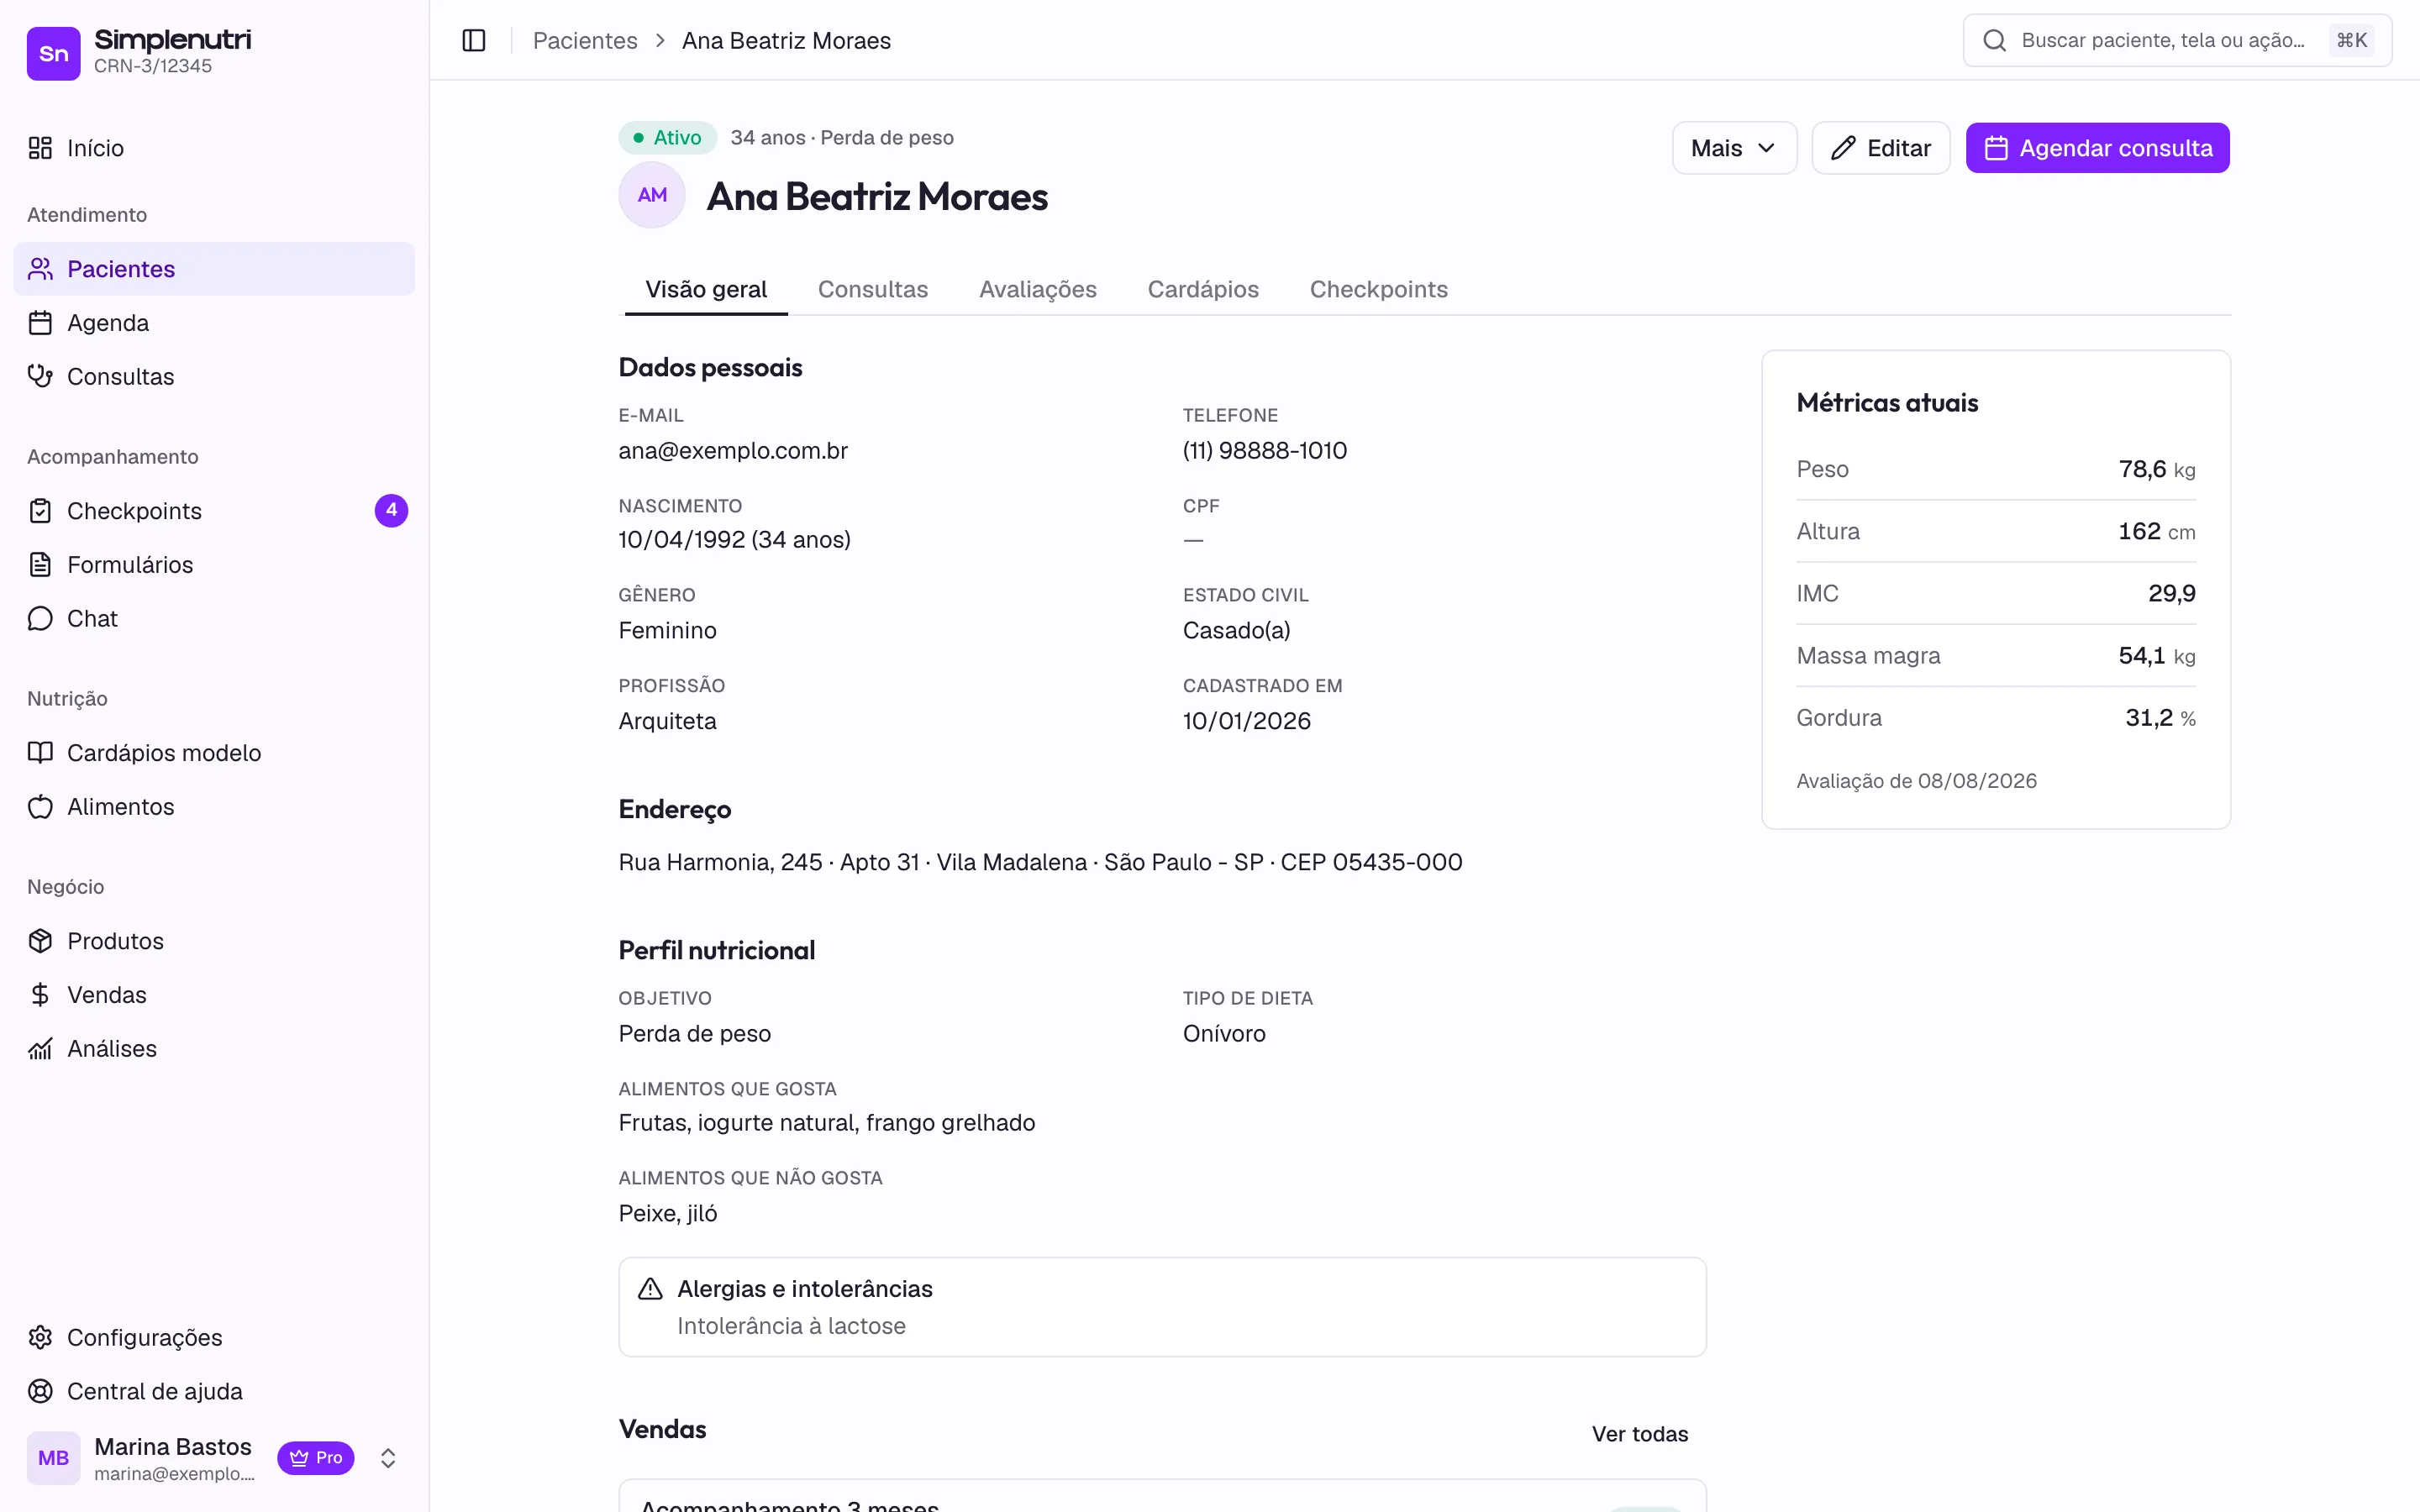Click the Vendas dollar icon
Viewport: 2420px width, 1512px height.
point(40,995)
